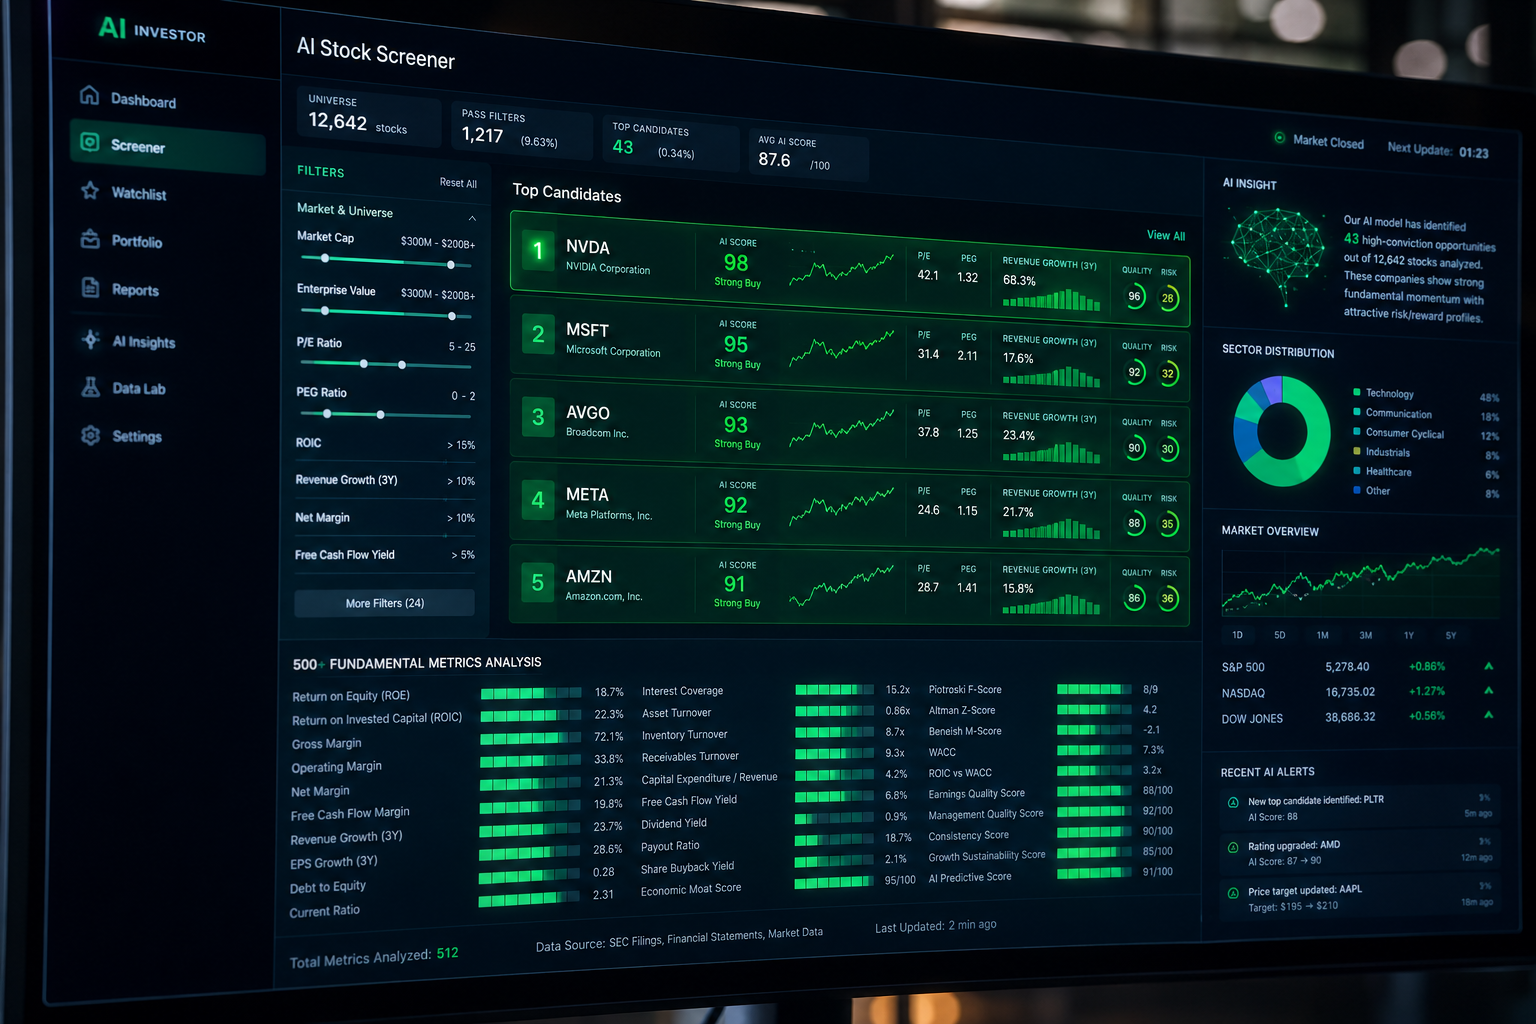Select the ROIC > 15% filter row
Screen dimensions: 1536x1024
(385, 443)
